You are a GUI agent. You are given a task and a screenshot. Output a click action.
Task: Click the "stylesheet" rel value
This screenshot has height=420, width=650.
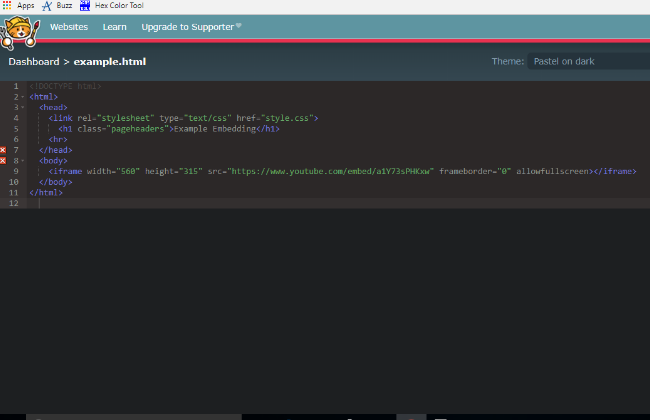(126, 118)
